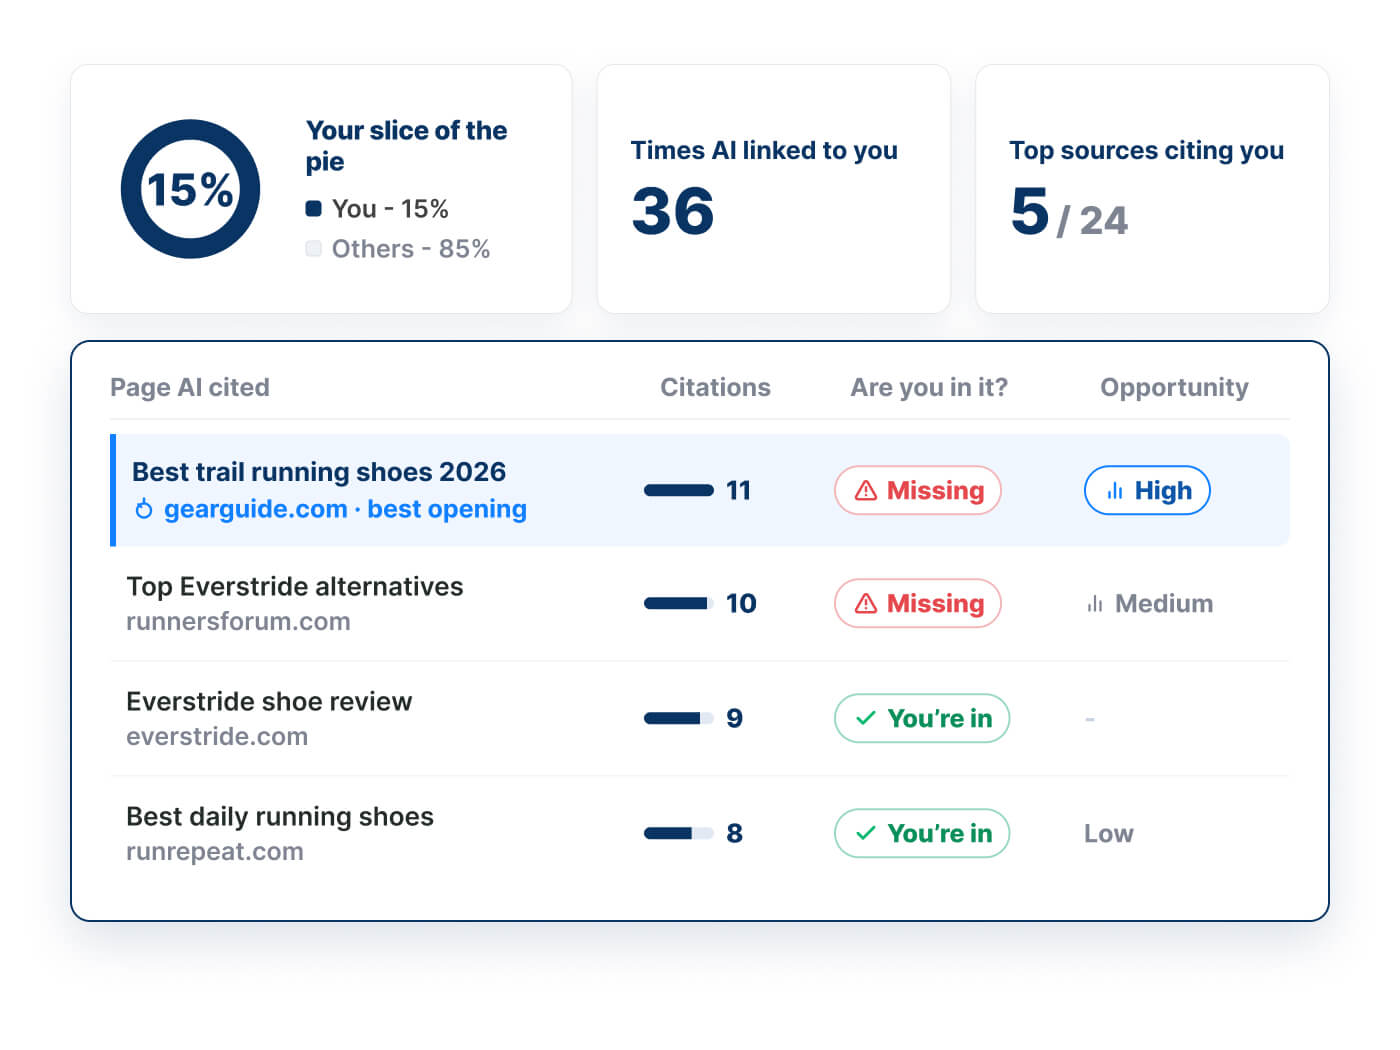Select the Top Everstride alternatives row
Image resolution: width=1400 pixels, height=1050 pixels.
(700, 603)
